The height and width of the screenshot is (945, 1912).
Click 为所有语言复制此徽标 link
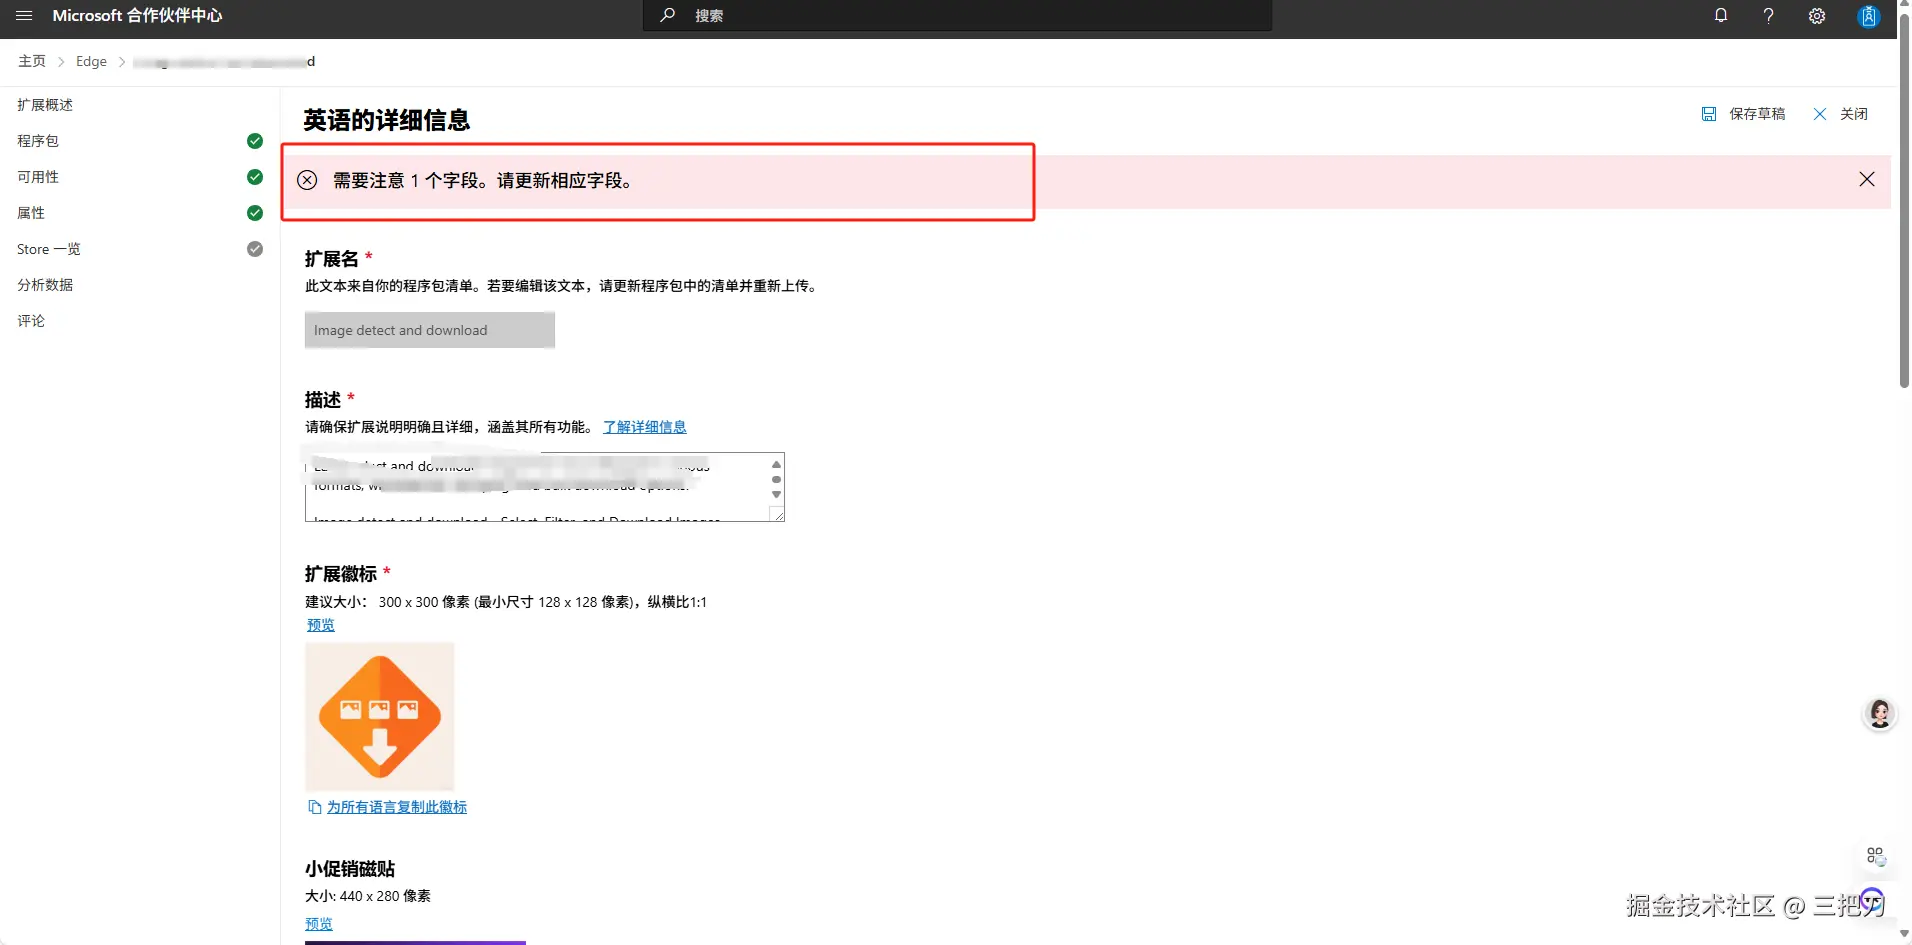coord(397,807)
